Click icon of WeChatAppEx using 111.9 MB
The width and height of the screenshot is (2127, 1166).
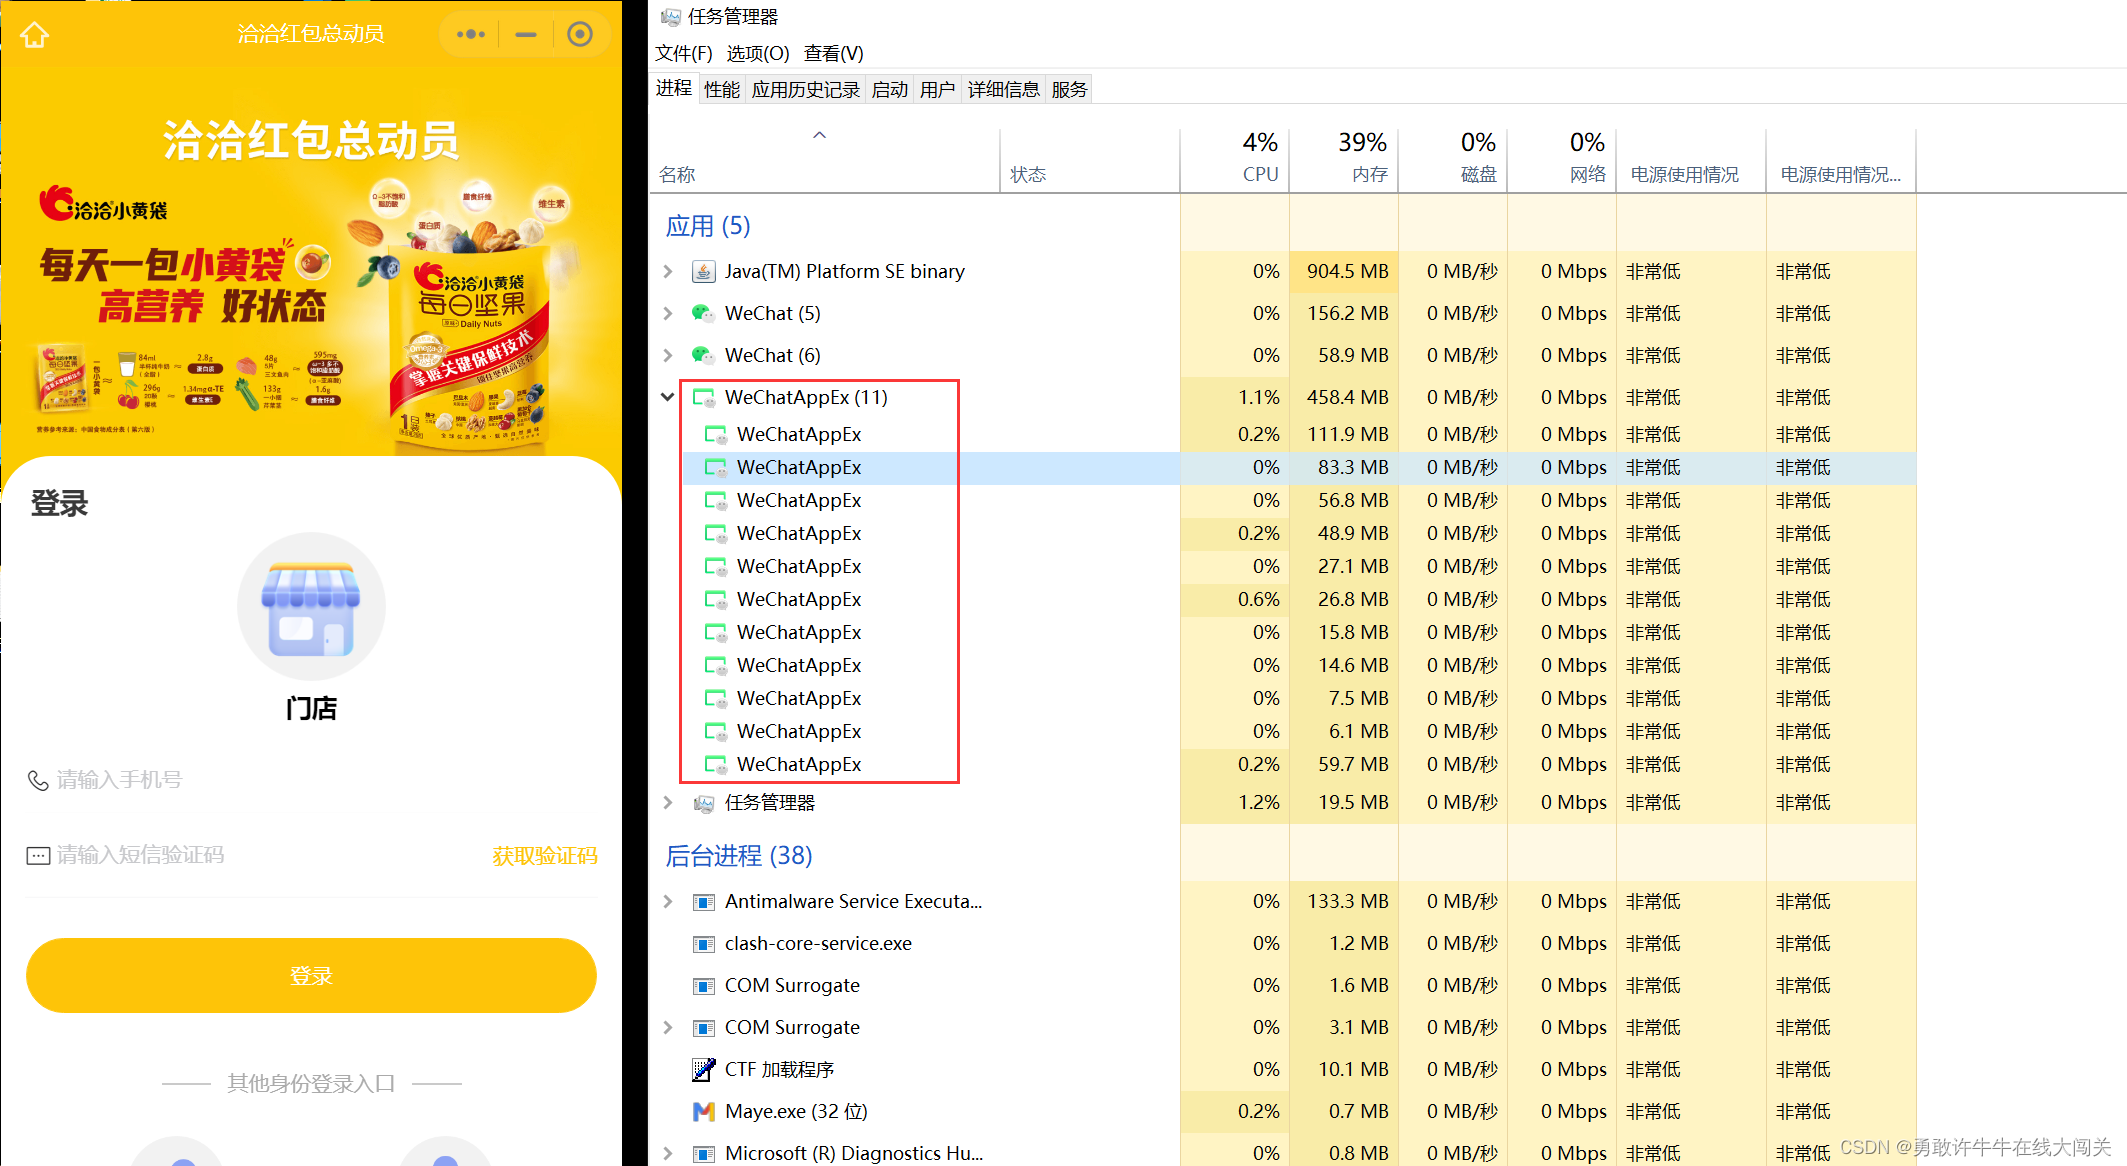716,435
